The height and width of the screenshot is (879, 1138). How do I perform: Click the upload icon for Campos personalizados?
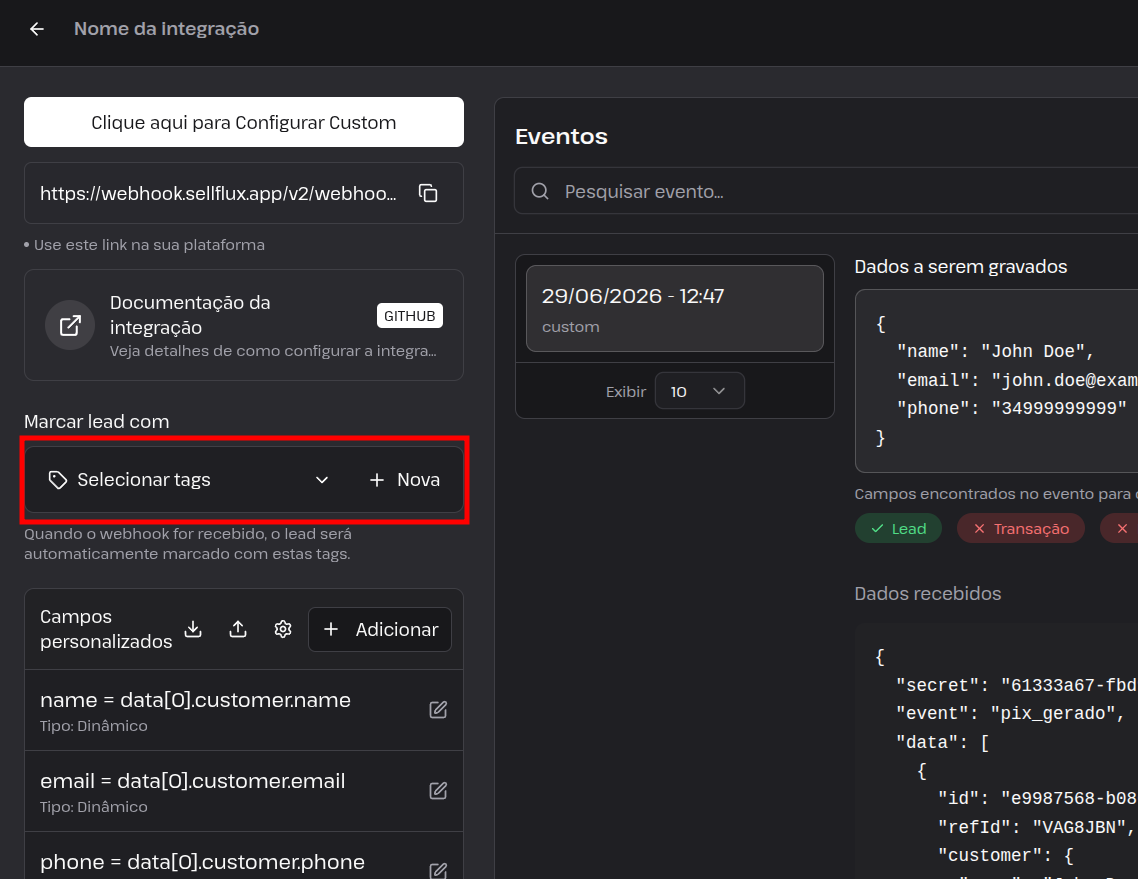tap(238, 629)
